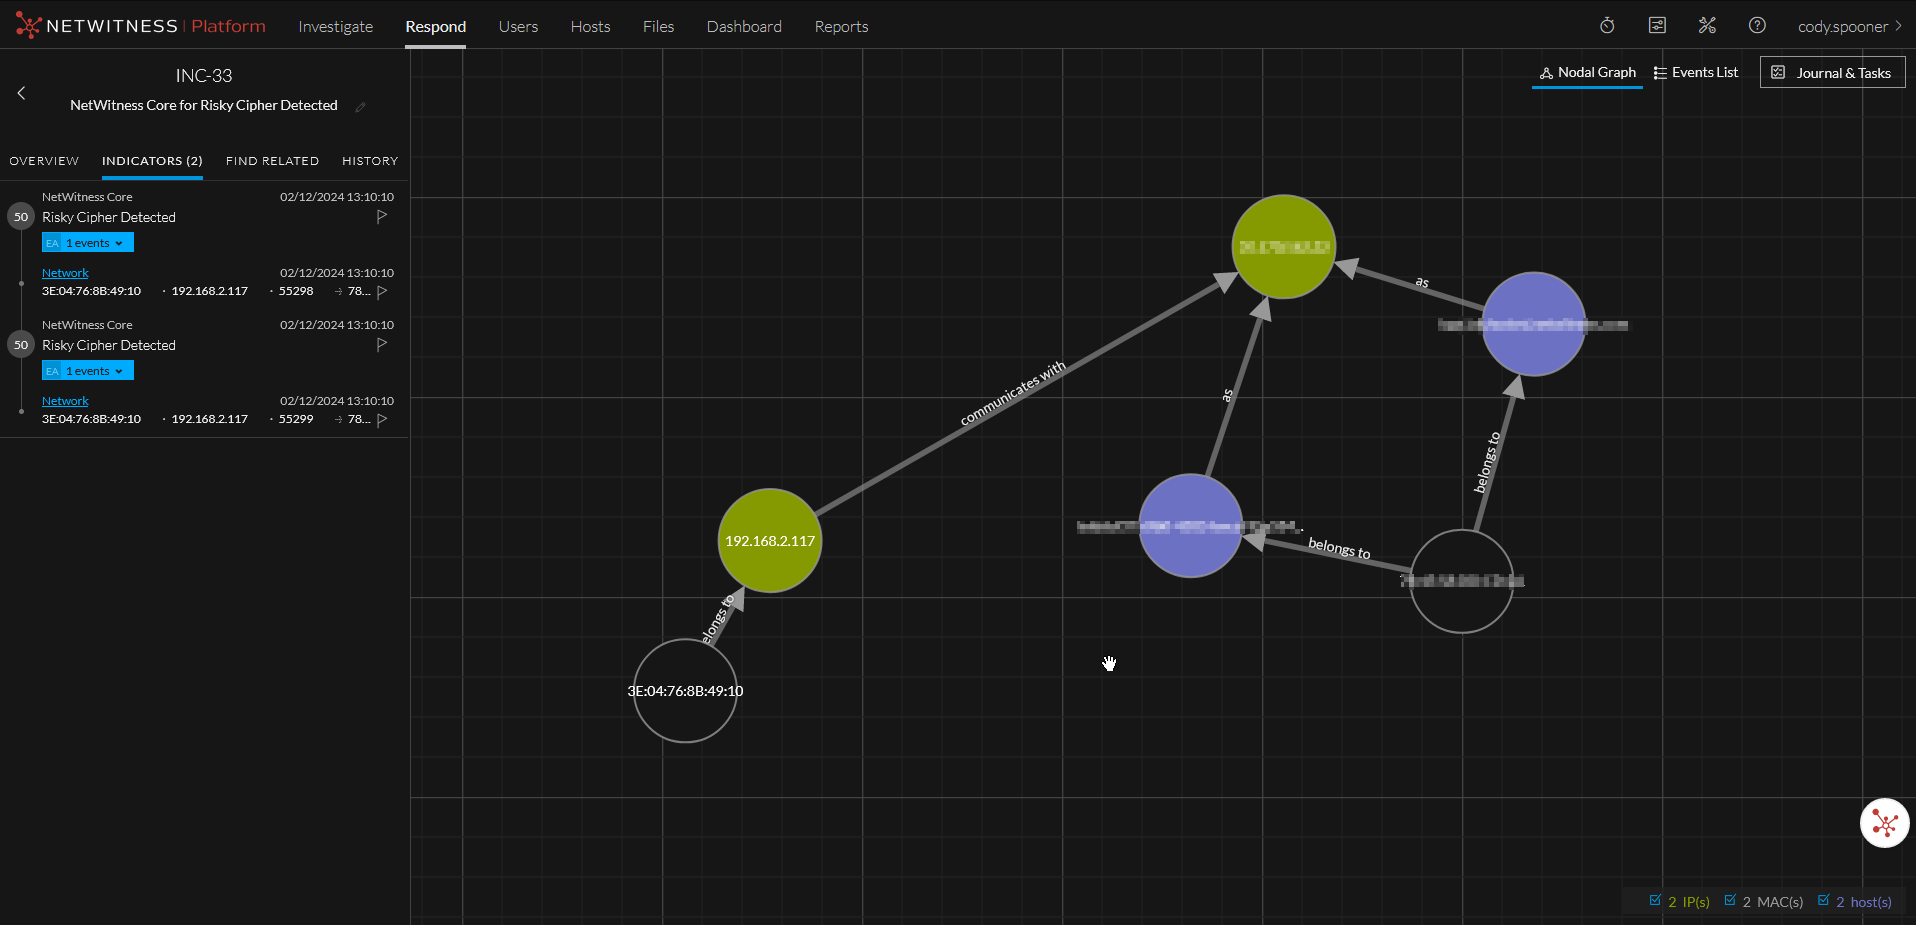Click the back arrow beside INC-33
The width and height of the screenshot is (1916, 925).
coord(21,93)
